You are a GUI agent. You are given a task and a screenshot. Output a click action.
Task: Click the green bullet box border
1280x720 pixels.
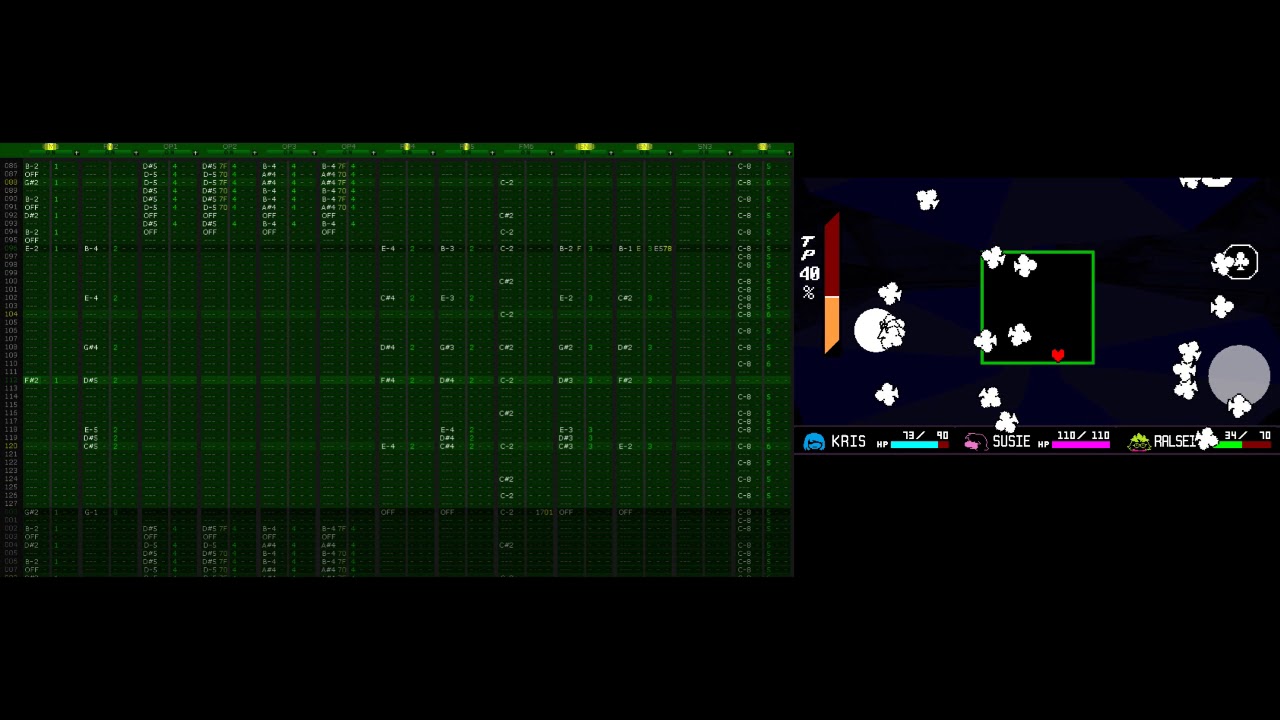coord(1037,307)
